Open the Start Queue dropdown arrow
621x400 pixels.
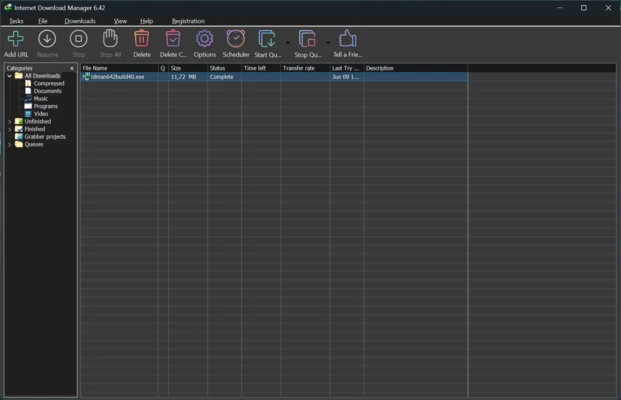click(x=288, y=43)
